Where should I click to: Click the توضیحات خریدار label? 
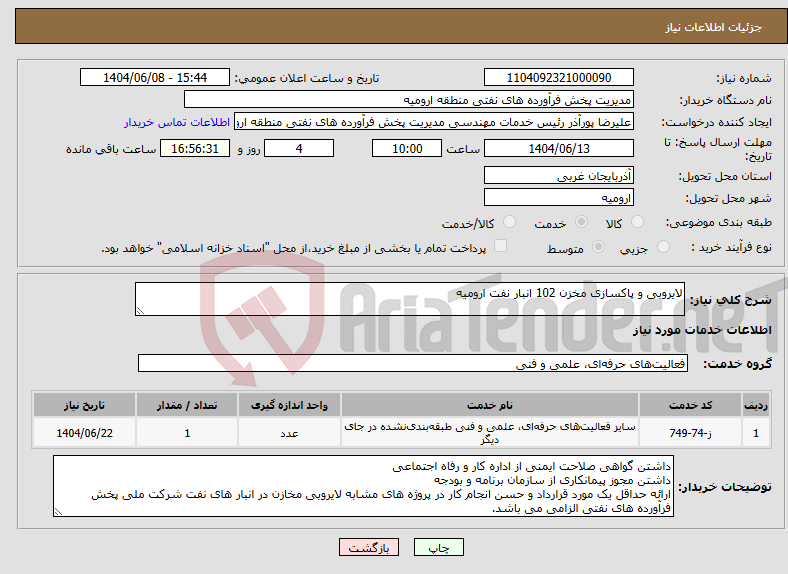point(725,487)
